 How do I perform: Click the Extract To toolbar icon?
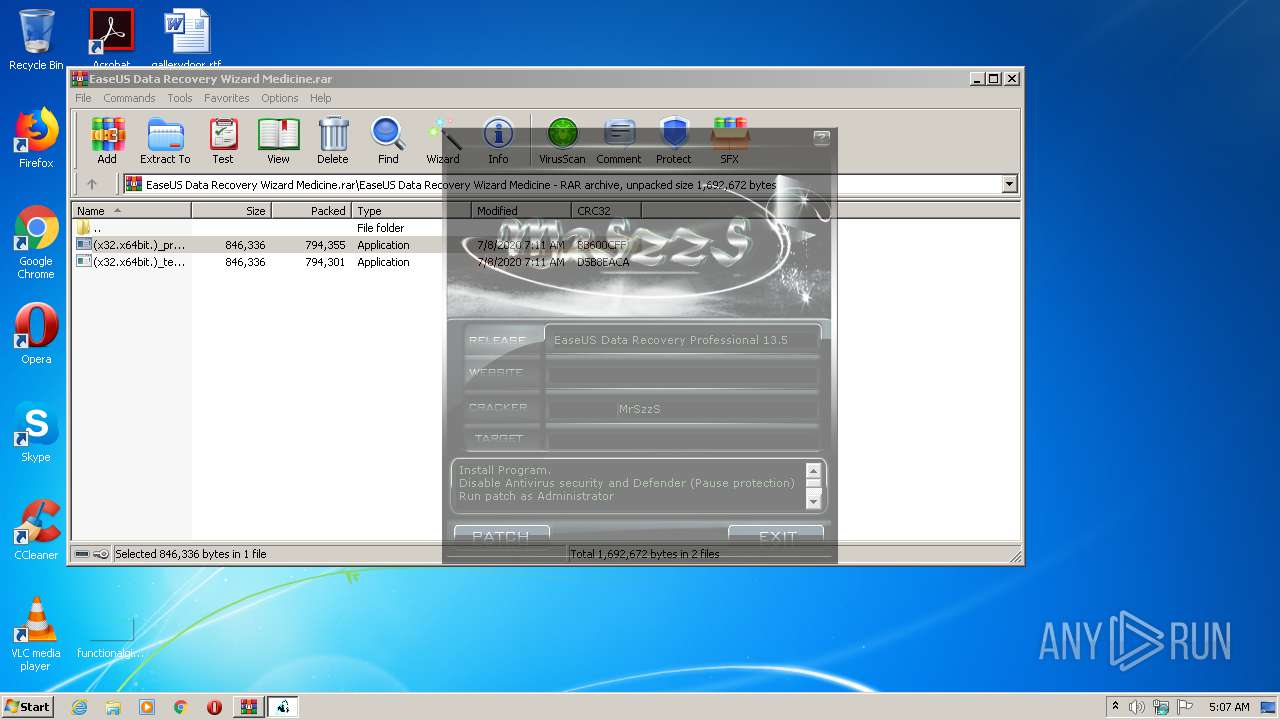tap(165, 140)
